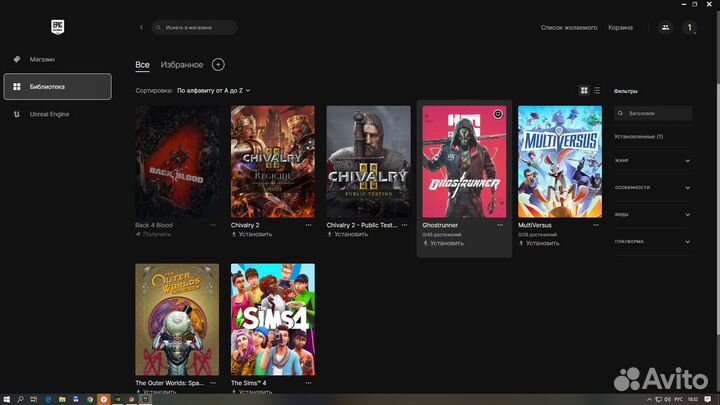Open Ghostrunner options menu dots
Image resolution: width=720 pixels, height=405 pixels.
(x=500, y=225)
